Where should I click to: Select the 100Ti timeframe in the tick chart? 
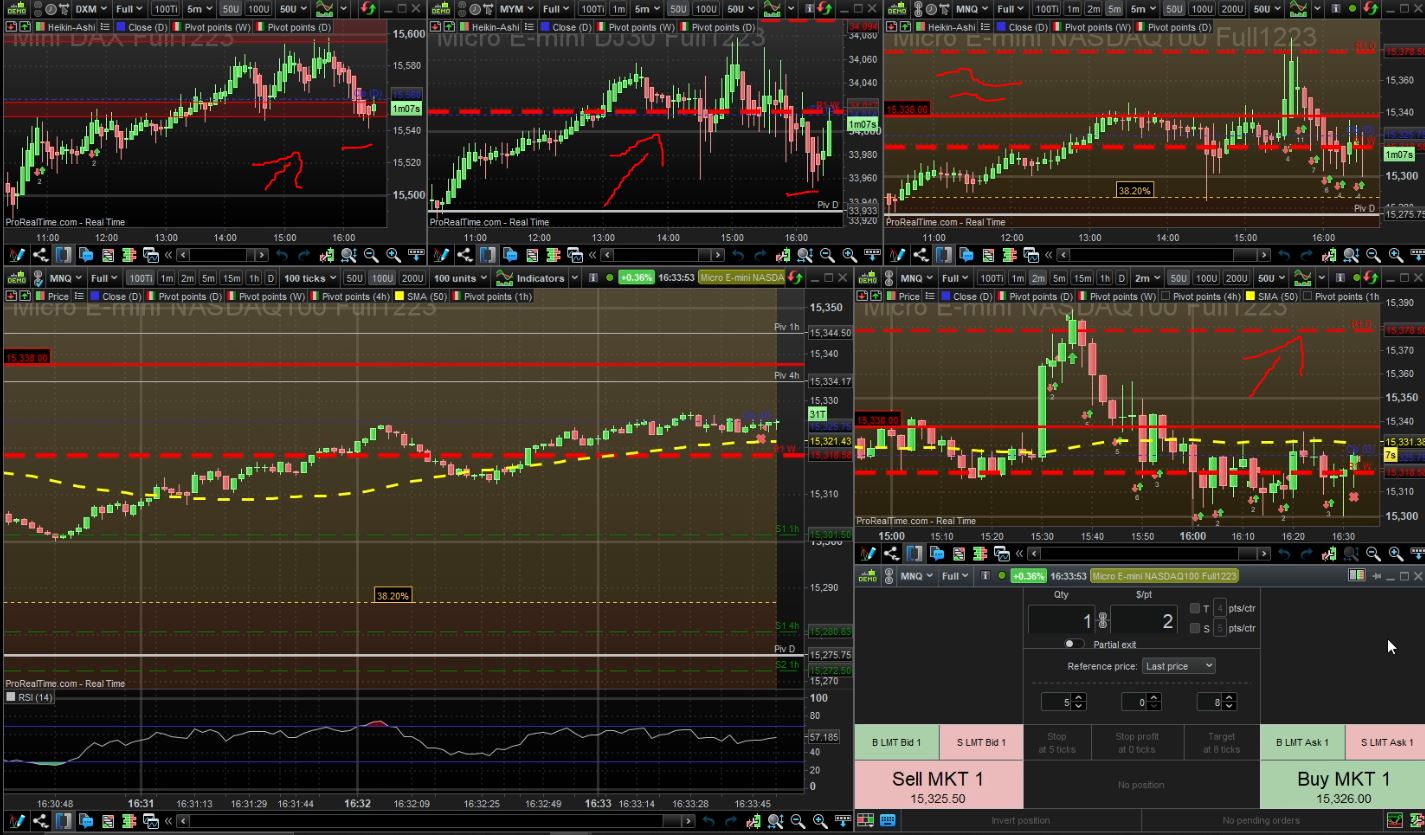click(x=140, y=278)
